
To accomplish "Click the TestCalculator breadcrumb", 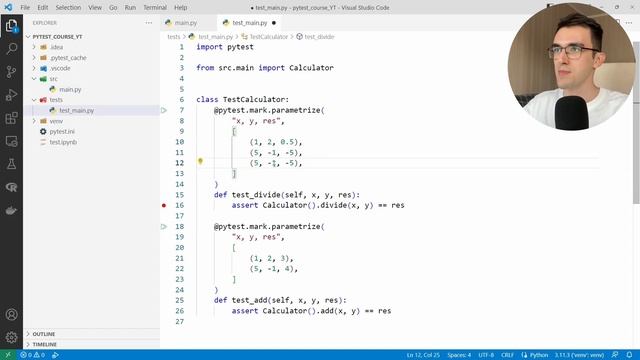I will (x=269, y=37).
